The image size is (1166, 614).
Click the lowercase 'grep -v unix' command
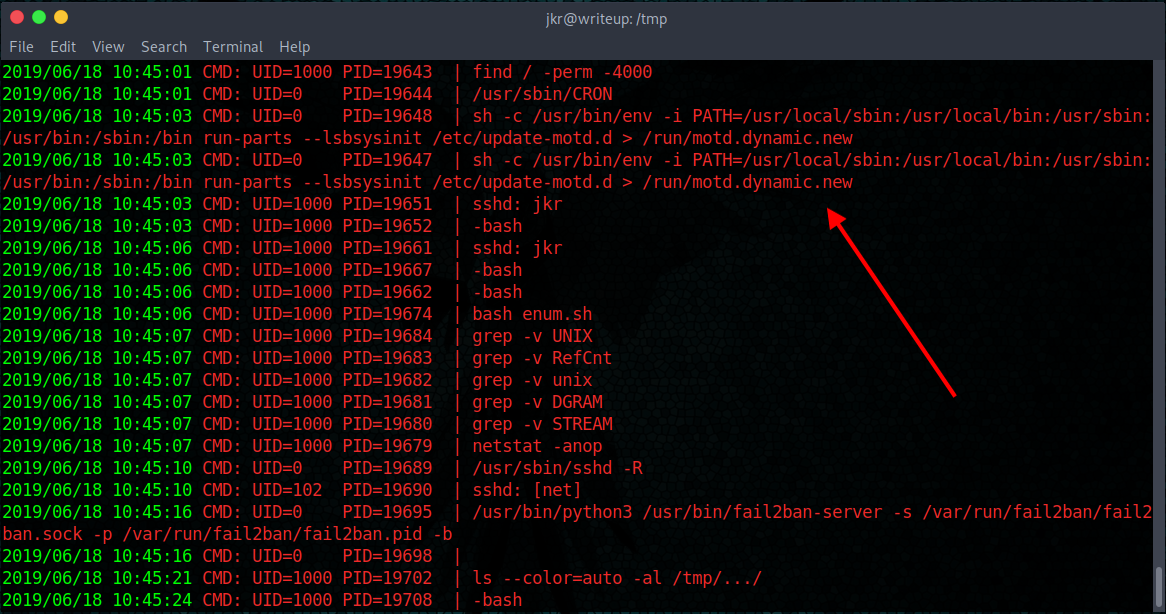[532, 380]
